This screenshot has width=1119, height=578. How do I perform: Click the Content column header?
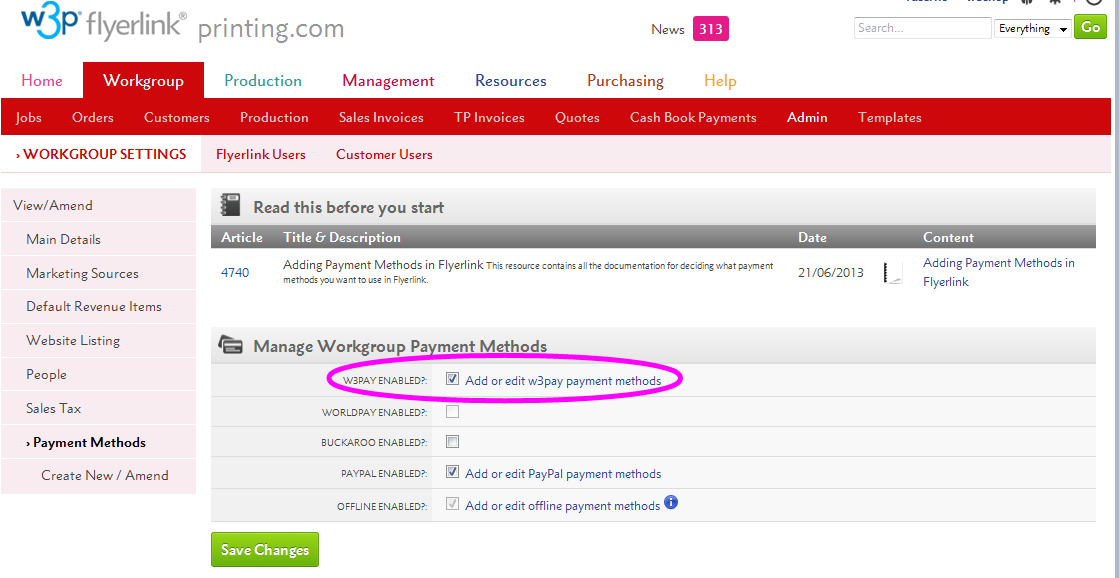(948, 237)
